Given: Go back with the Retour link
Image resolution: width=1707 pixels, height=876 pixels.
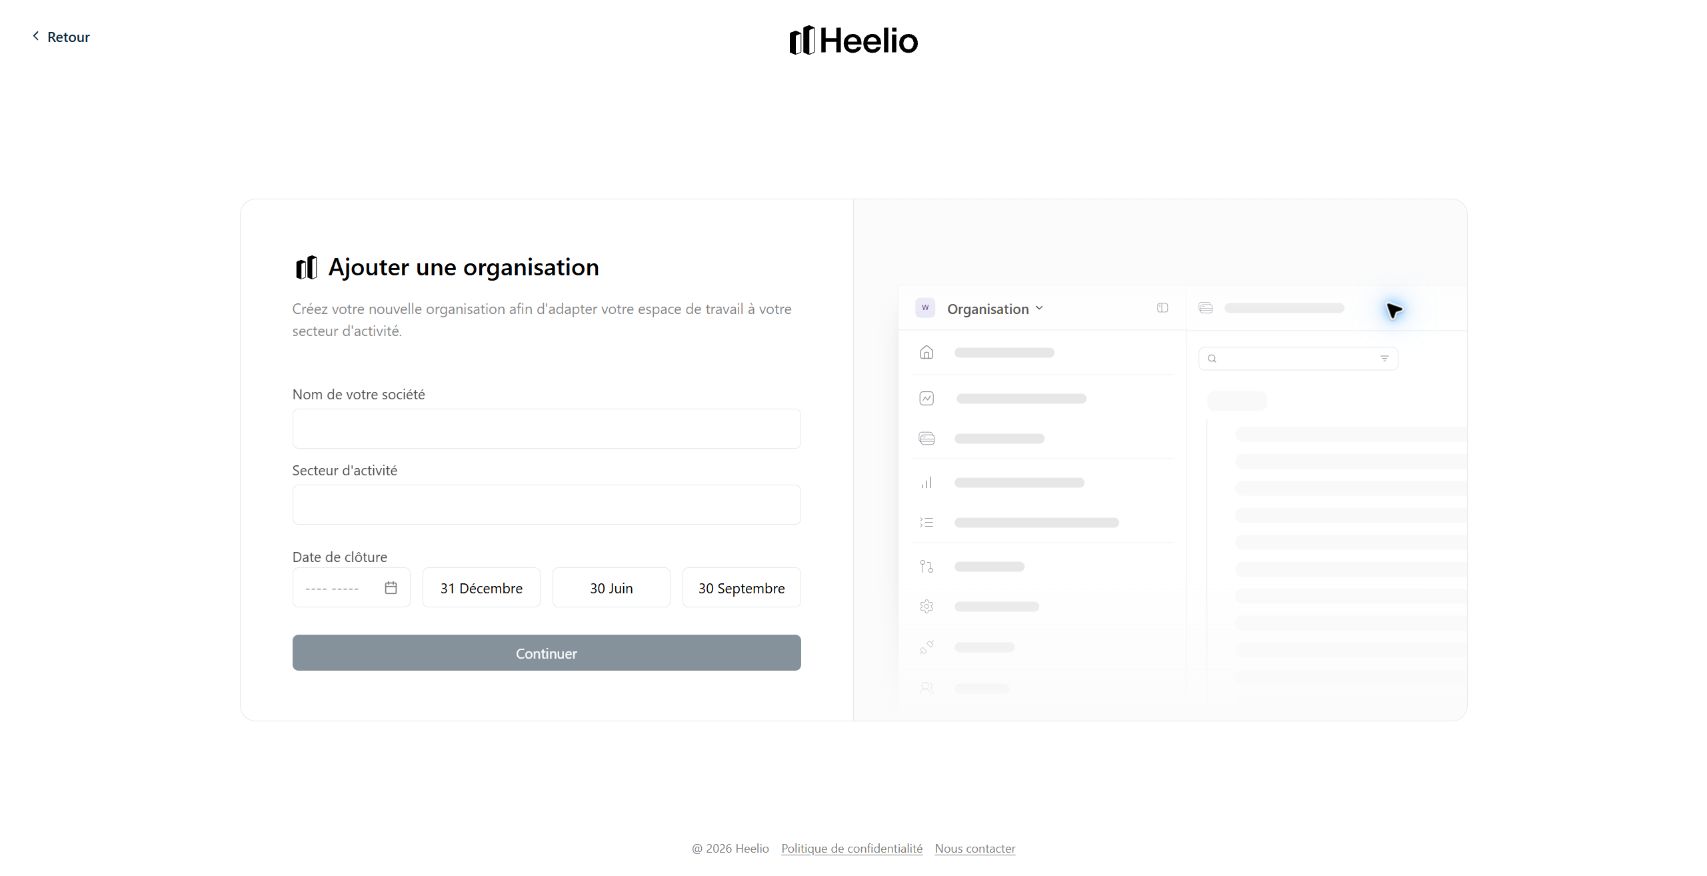Looking at the screenshot, I should (x=61, y=37).
